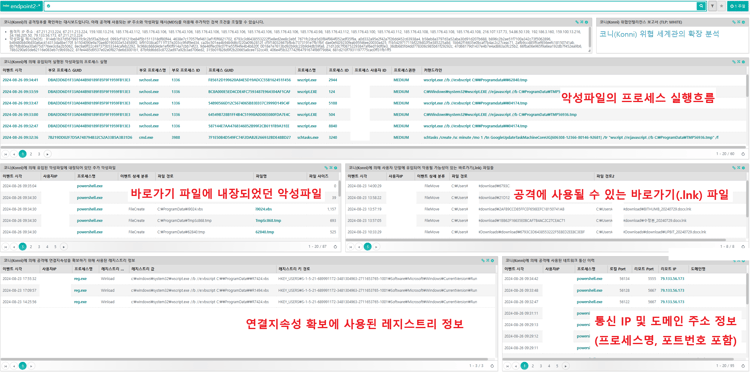Screen dimensions: 750x373
Task: Click edit pencil icon of description panel
Action: click(577, 22)
